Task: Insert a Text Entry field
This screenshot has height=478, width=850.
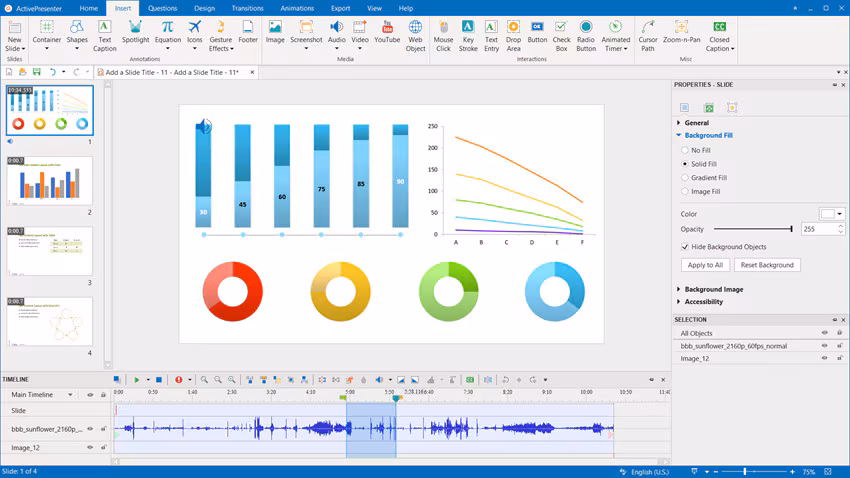Action: coord(491,35)
